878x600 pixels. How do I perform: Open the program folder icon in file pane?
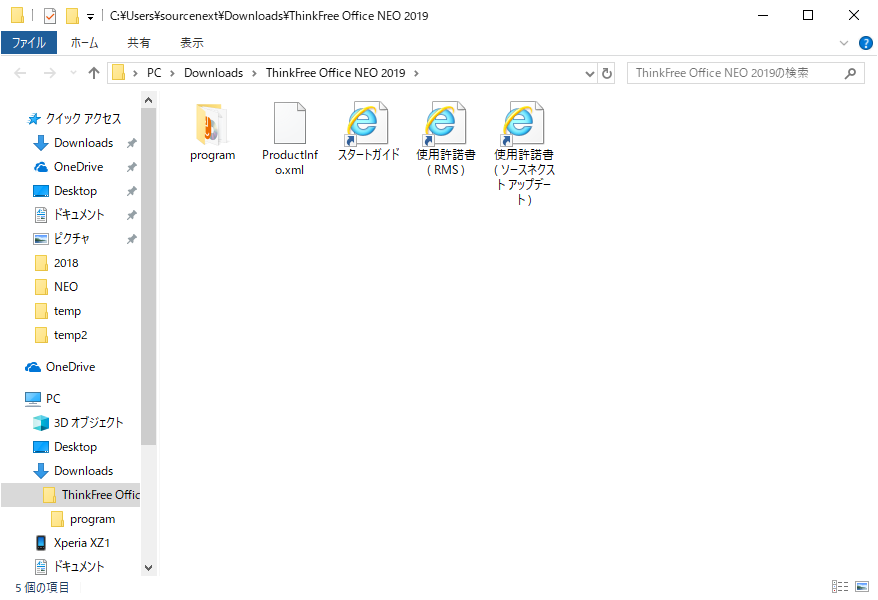click(212, 124)
